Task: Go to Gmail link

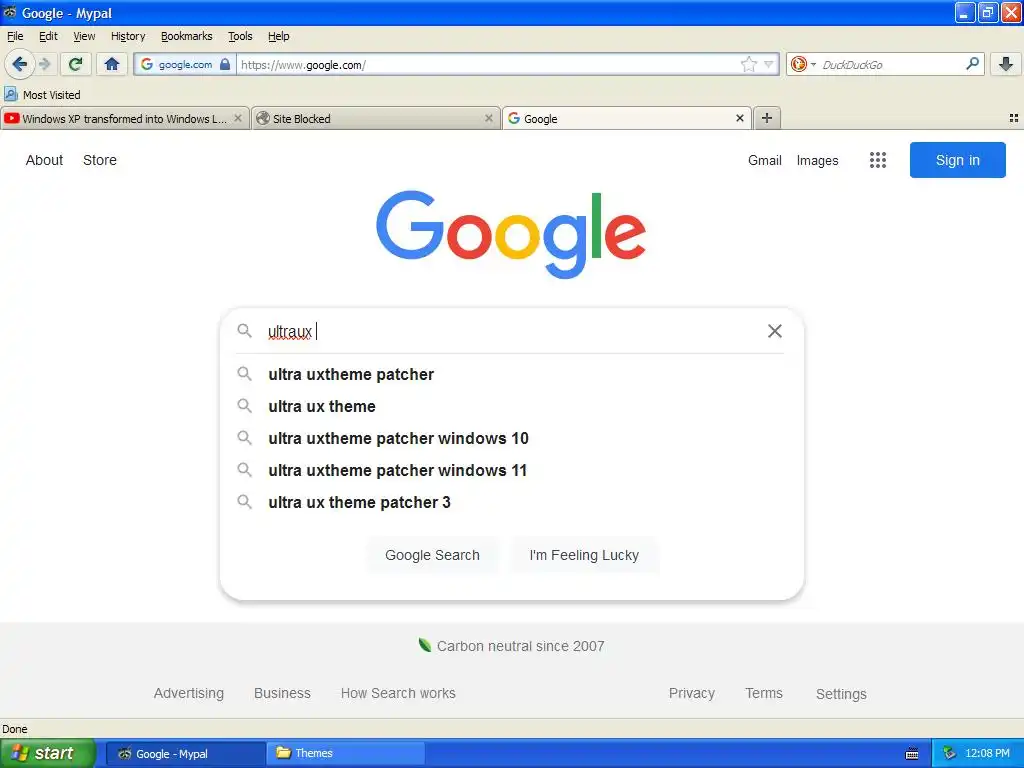Action: [x=765, y=160]
